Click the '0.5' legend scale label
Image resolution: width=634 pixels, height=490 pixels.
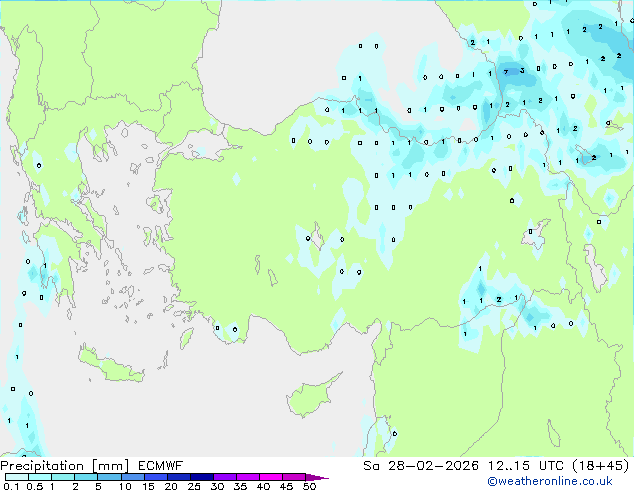[x=35, y=486]
